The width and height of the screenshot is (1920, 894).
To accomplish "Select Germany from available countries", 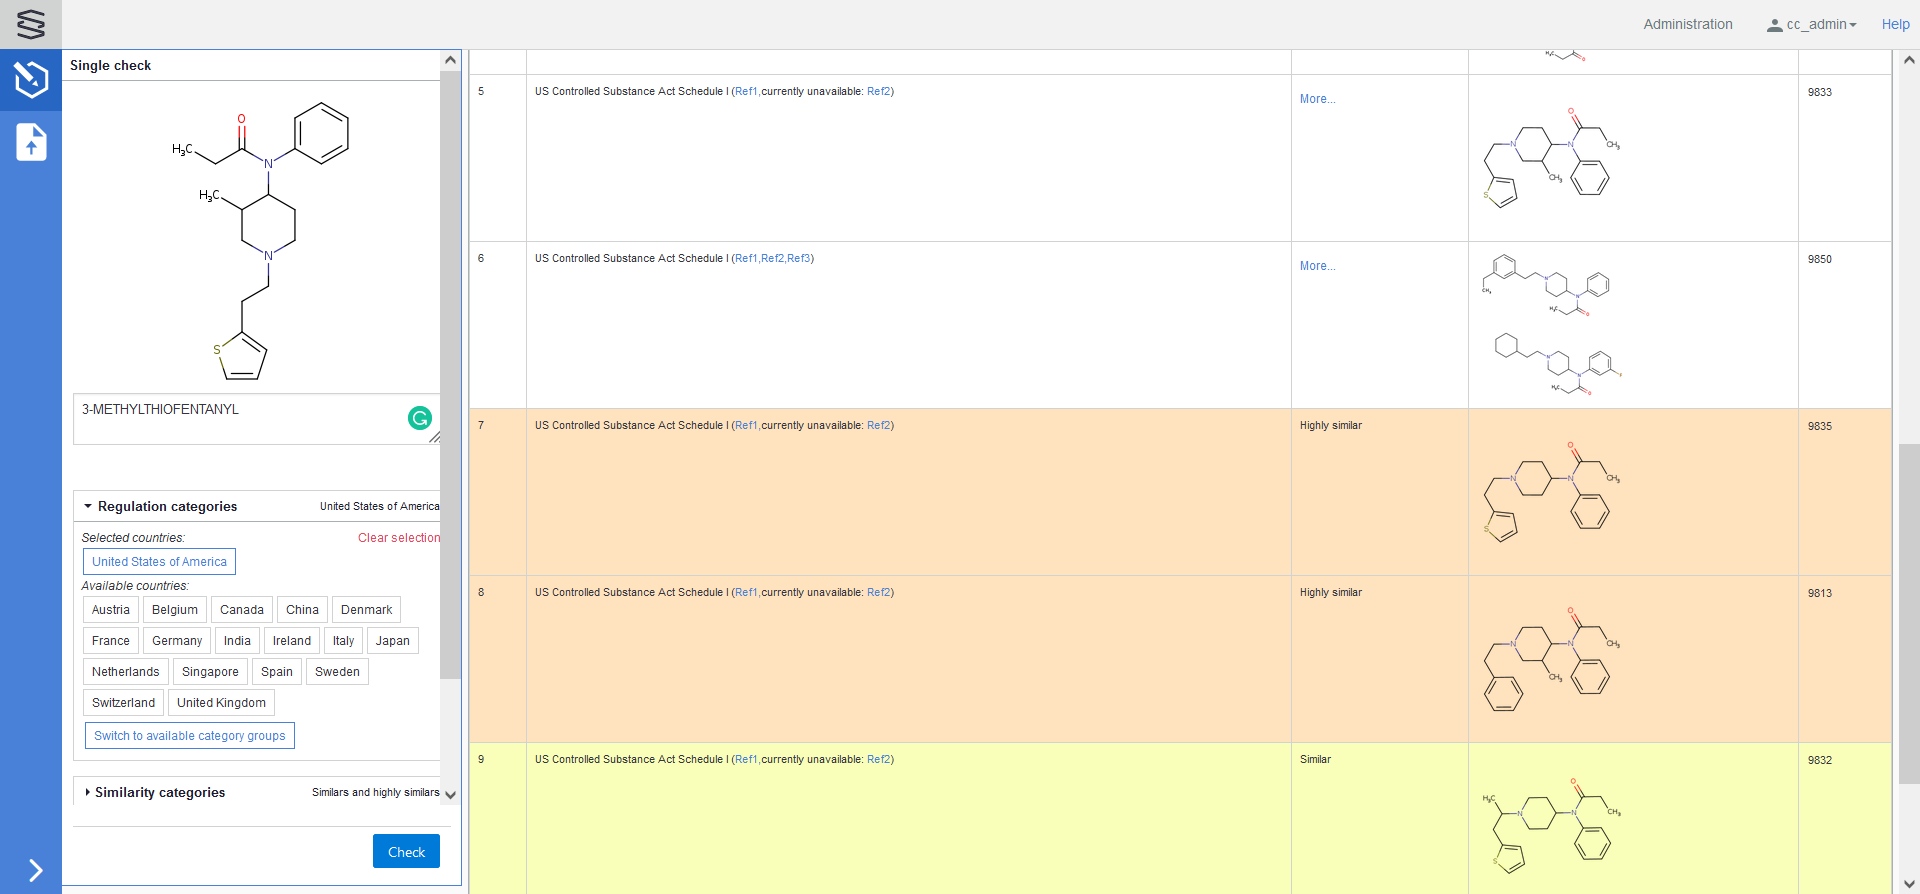I will [177, 641].
